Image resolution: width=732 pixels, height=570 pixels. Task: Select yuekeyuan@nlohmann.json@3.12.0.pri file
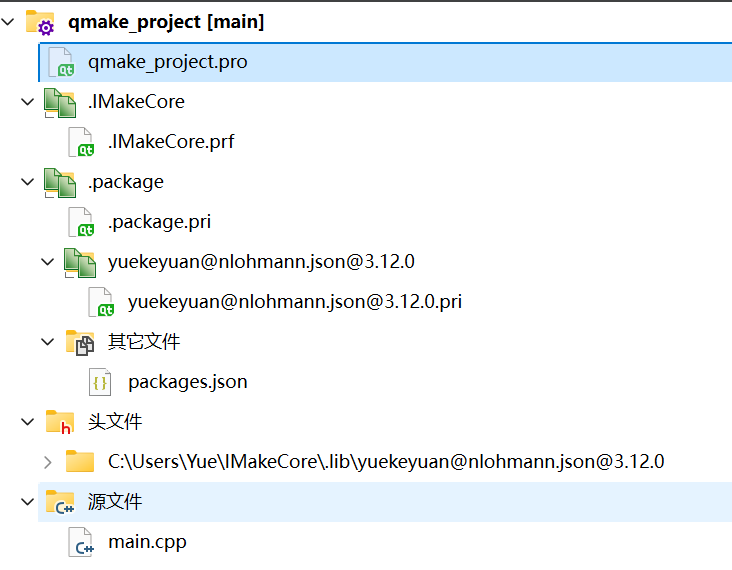click(x=294, y=302)
